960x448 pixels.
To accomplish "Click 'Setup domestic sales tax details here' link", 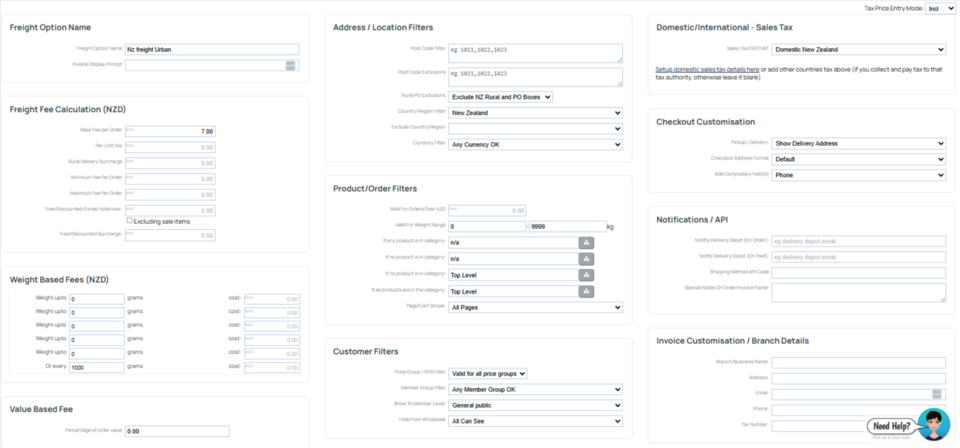I will tap(707, 69).
